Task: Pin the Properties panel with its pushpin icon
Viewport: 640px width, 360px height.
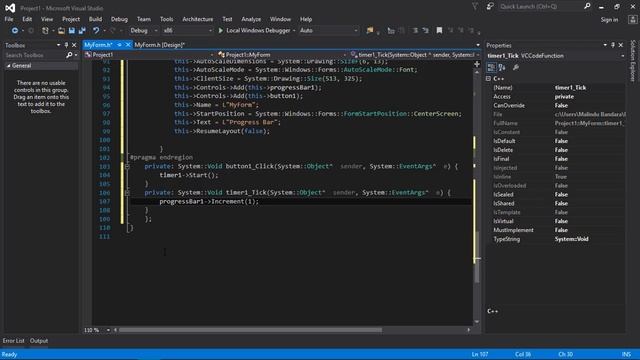Action: 613,45
